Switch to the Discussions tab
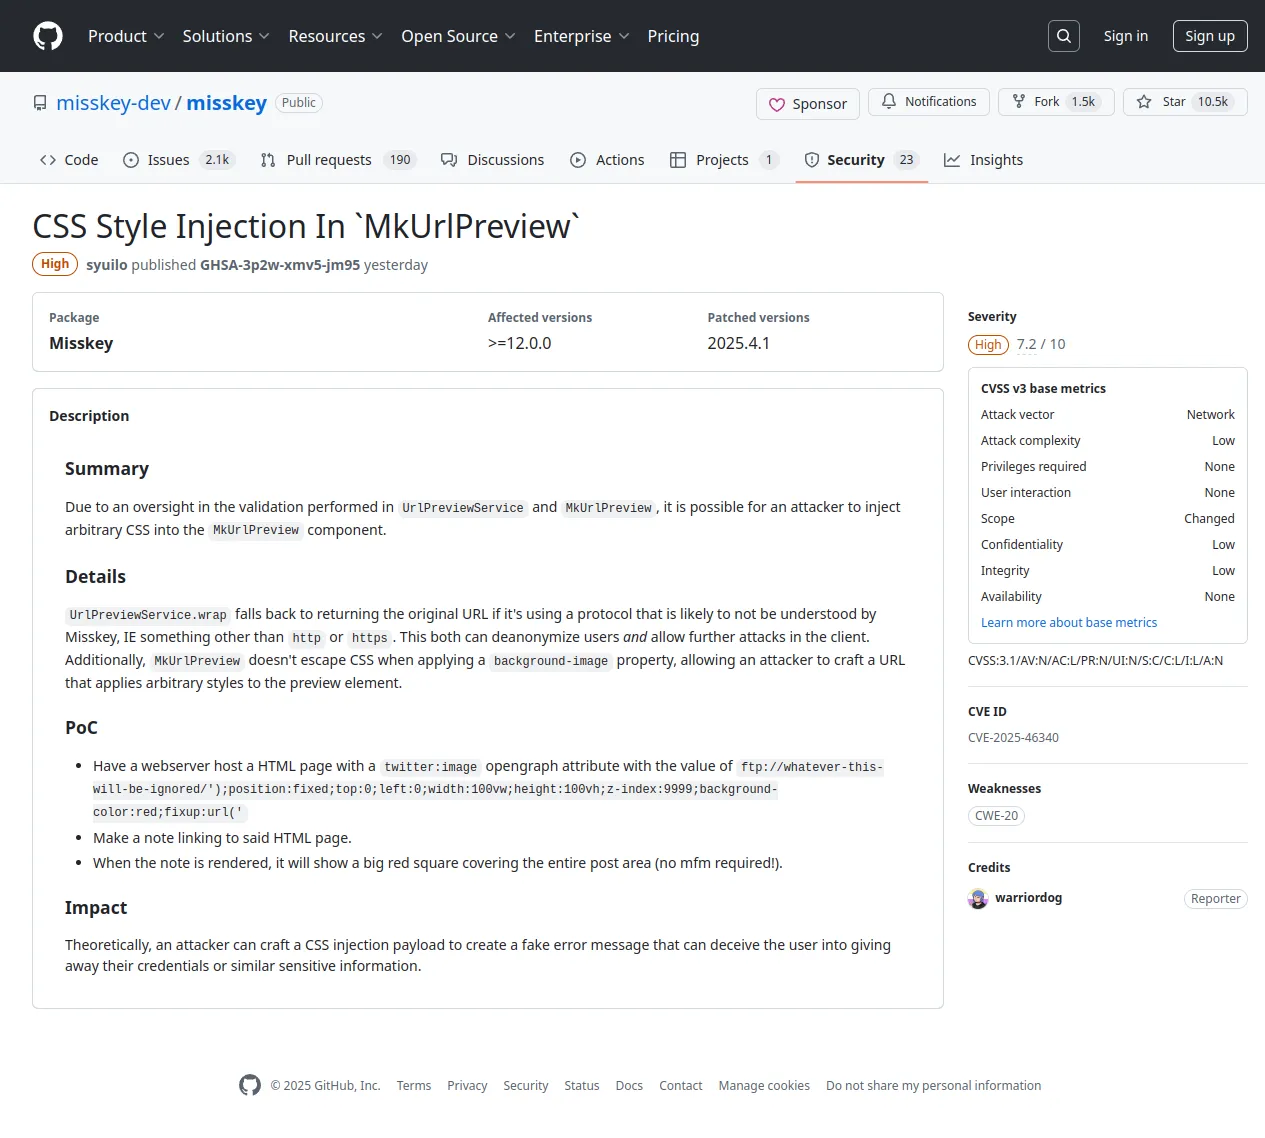Screen dimensions: 1265x1138 tap(493, 160)
